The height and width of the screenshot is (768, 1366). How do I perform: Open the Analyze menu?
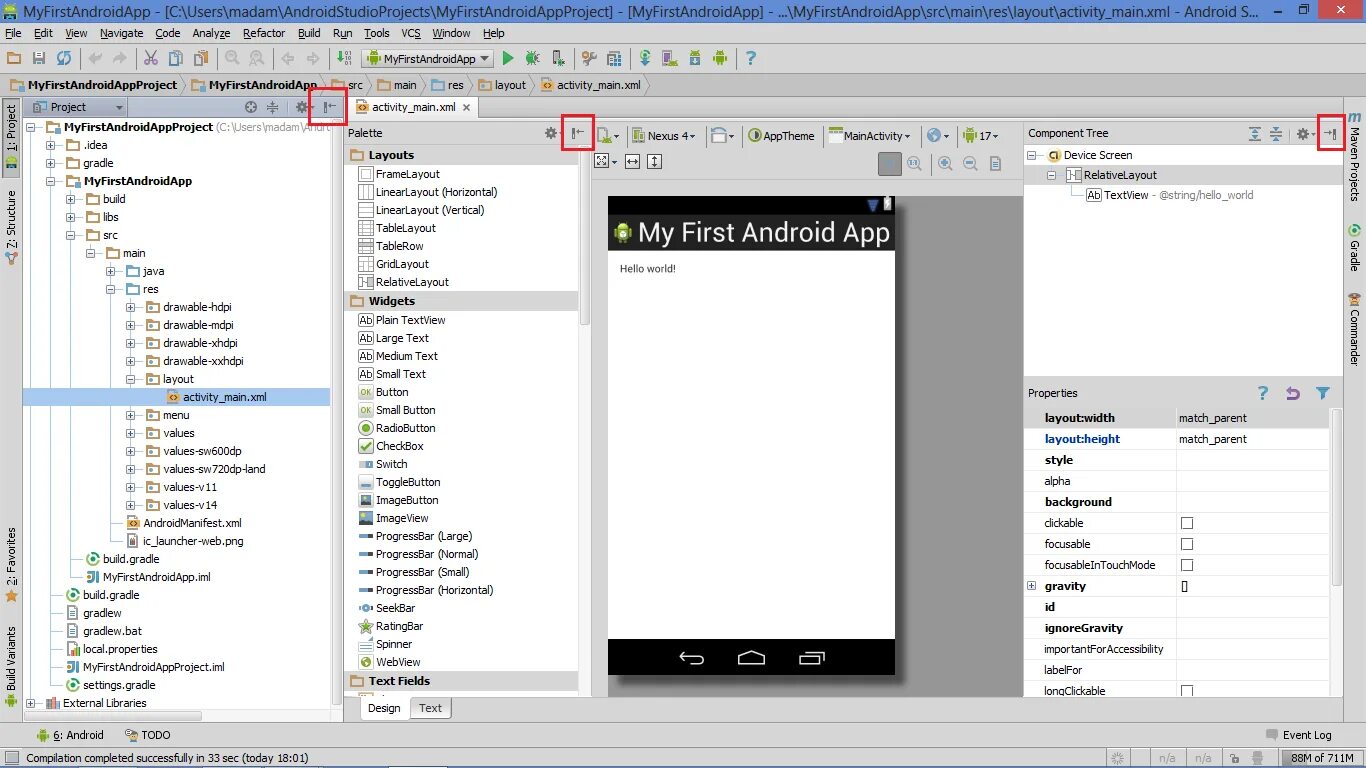211,33
